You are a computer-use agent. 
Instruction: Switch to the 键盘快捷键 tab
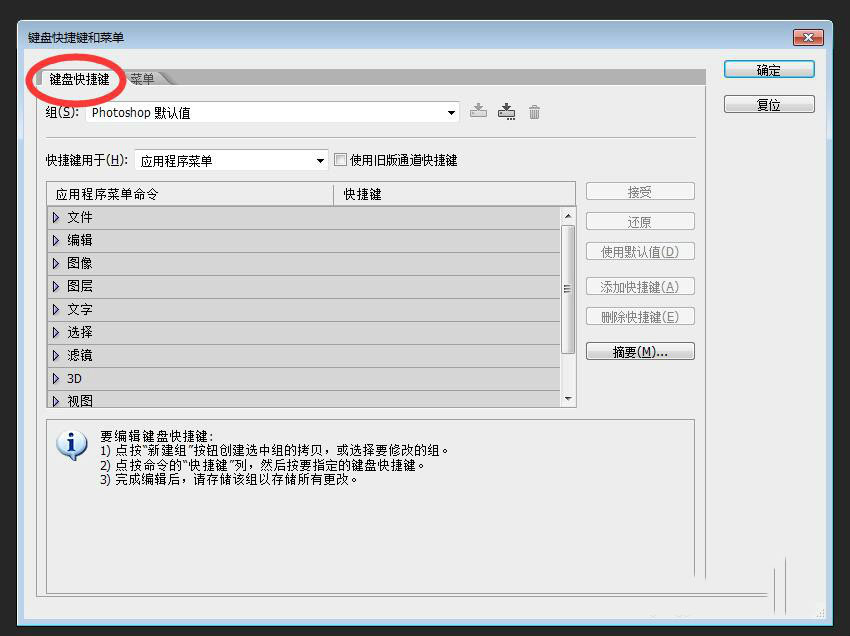(79, 79)
